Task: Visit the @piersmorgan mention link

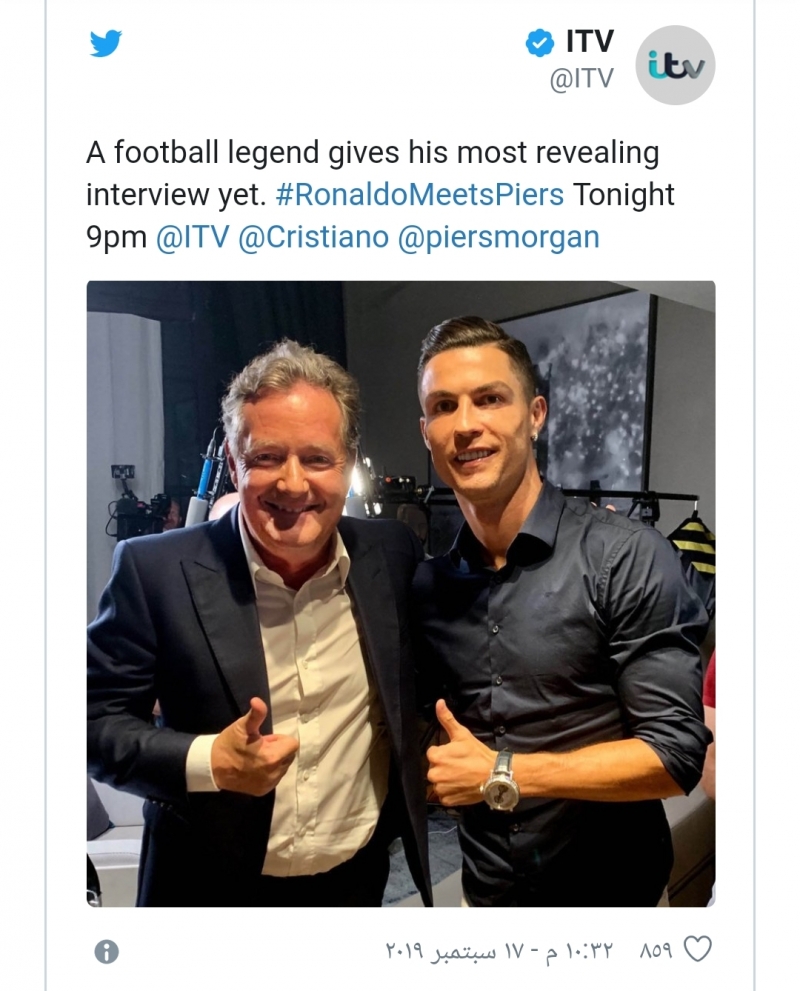Action: pyautogui.click(x=499, y=237)
